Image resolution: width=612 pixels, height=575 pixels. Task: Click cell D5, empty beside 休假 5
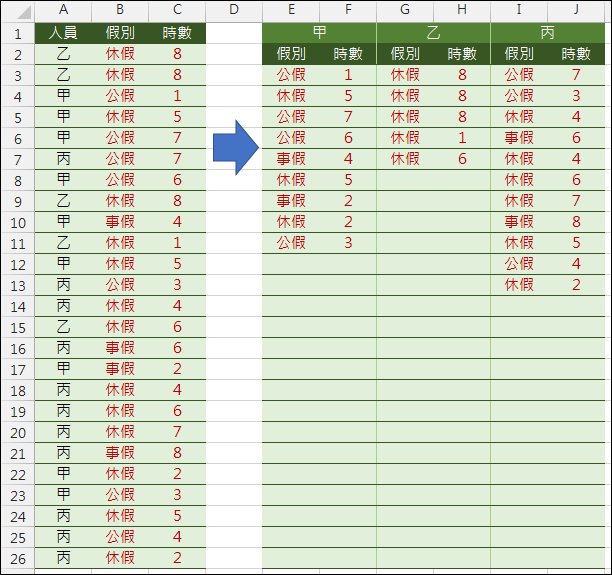234,117
